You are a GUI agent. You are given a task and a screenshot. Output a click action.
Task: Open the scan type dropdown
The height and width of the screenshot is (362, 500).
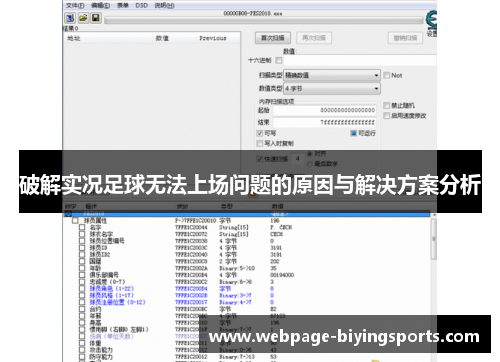tap(332, 75)
